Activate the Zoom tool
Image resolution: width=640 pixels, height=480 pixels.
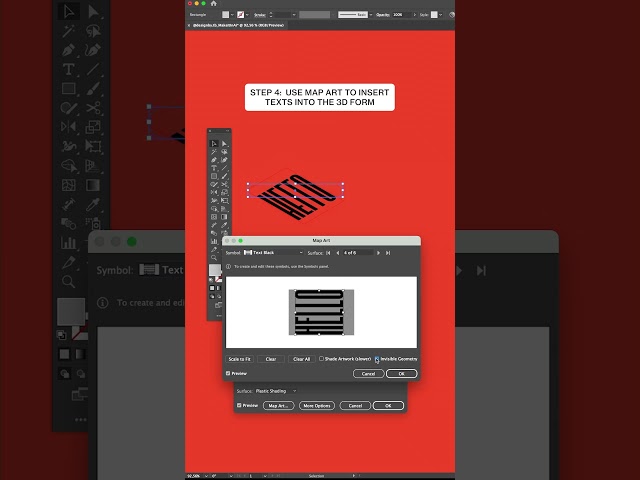(x=213, y=258)
